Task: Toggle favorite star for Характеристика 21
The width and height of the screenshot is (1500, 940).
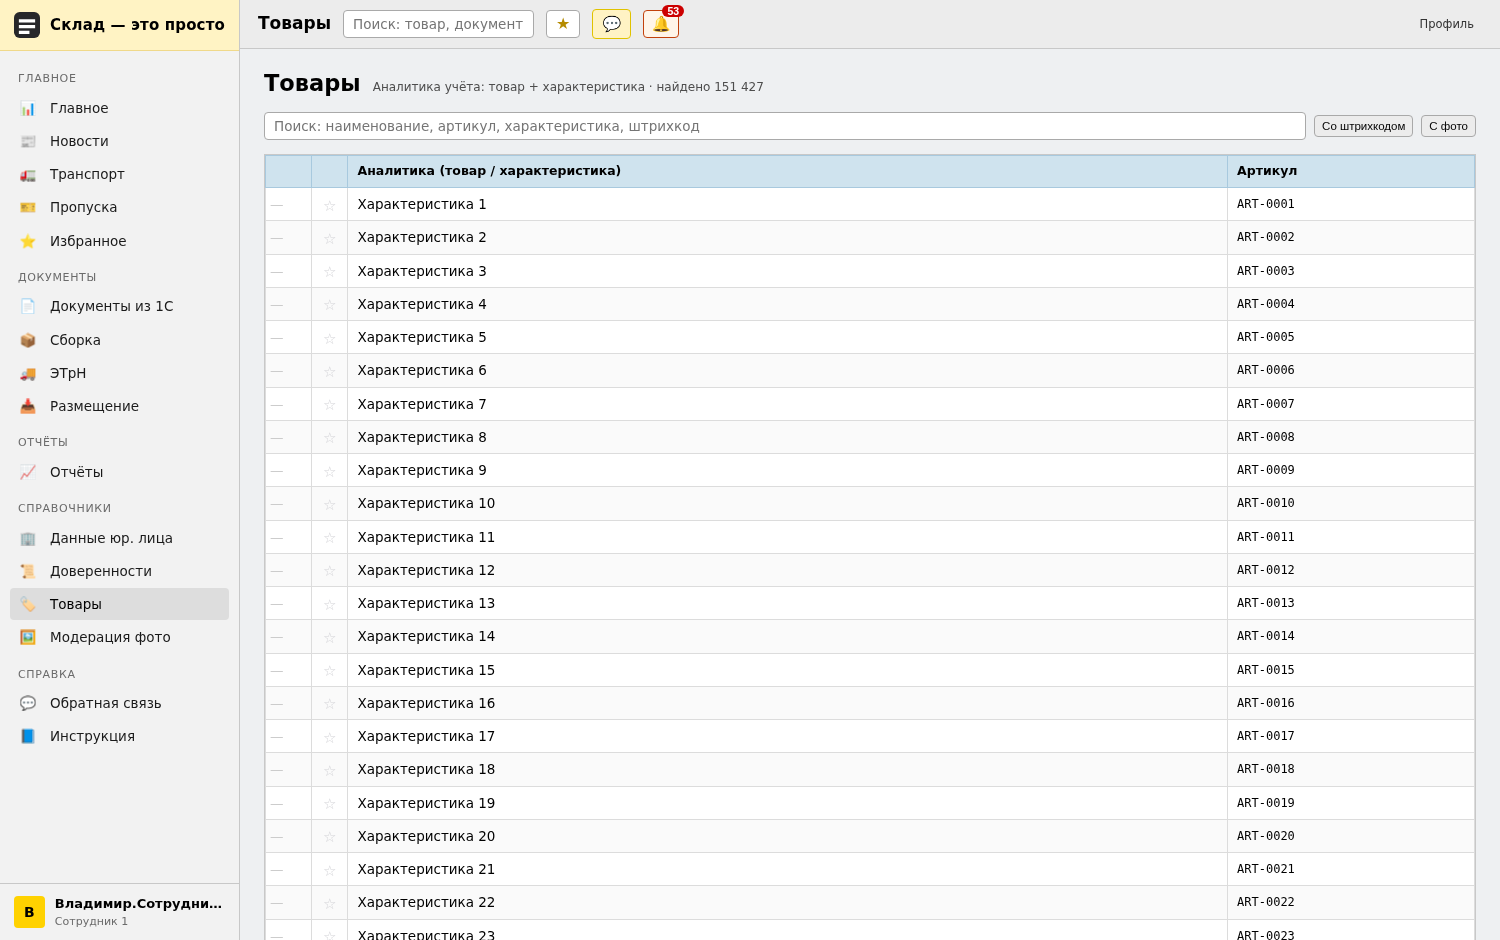Action: coord(329,870)
